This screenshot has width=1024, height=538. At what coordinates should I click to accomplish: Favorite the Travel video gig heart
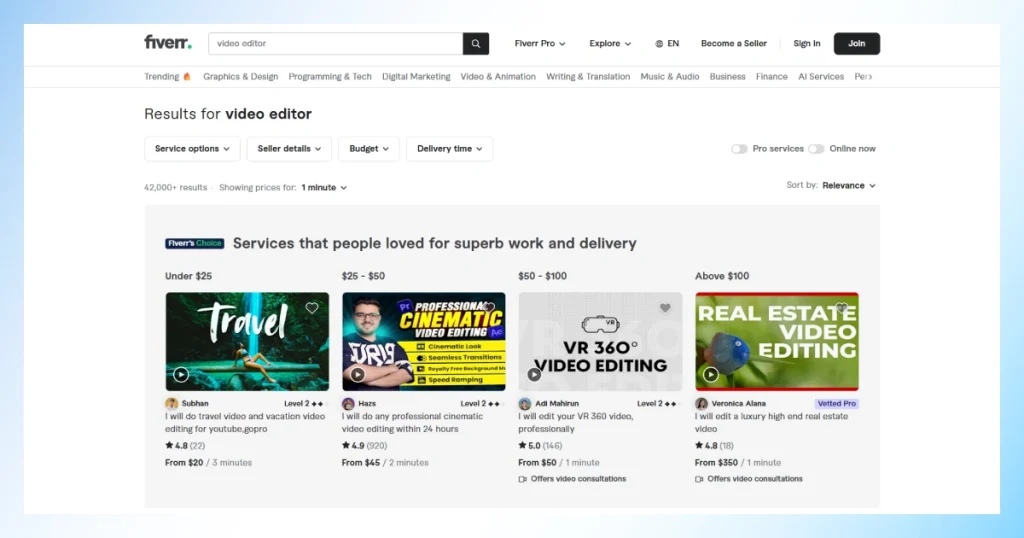(312, 308)
